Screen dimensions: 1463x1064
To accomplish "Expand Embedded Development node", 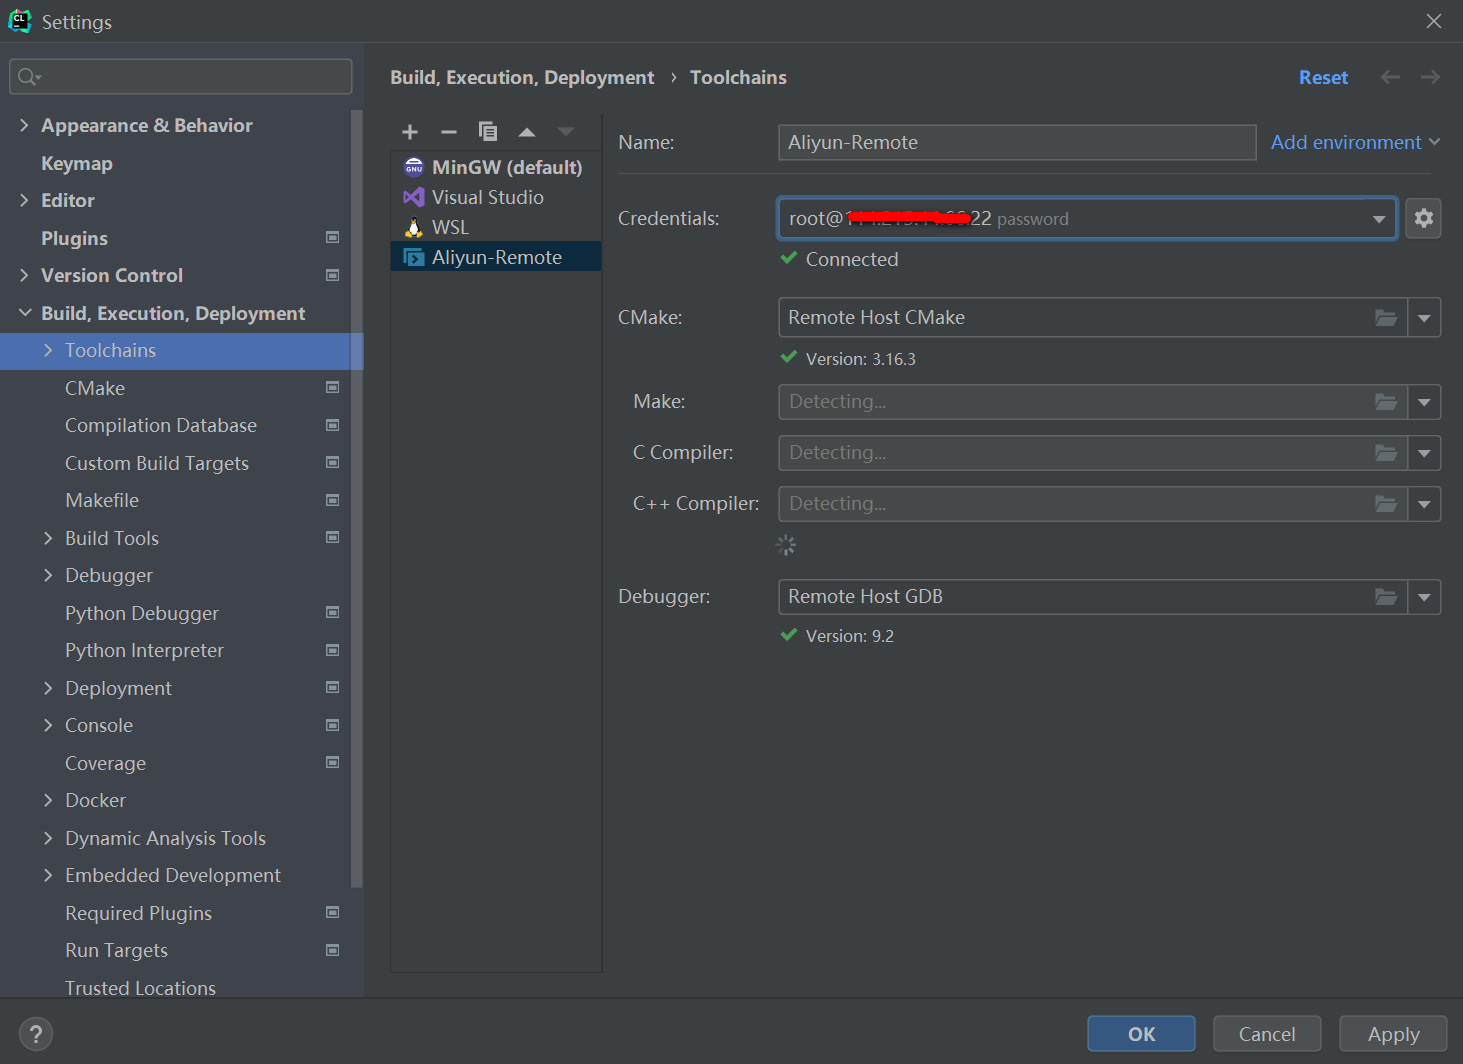I will point(48,875).
